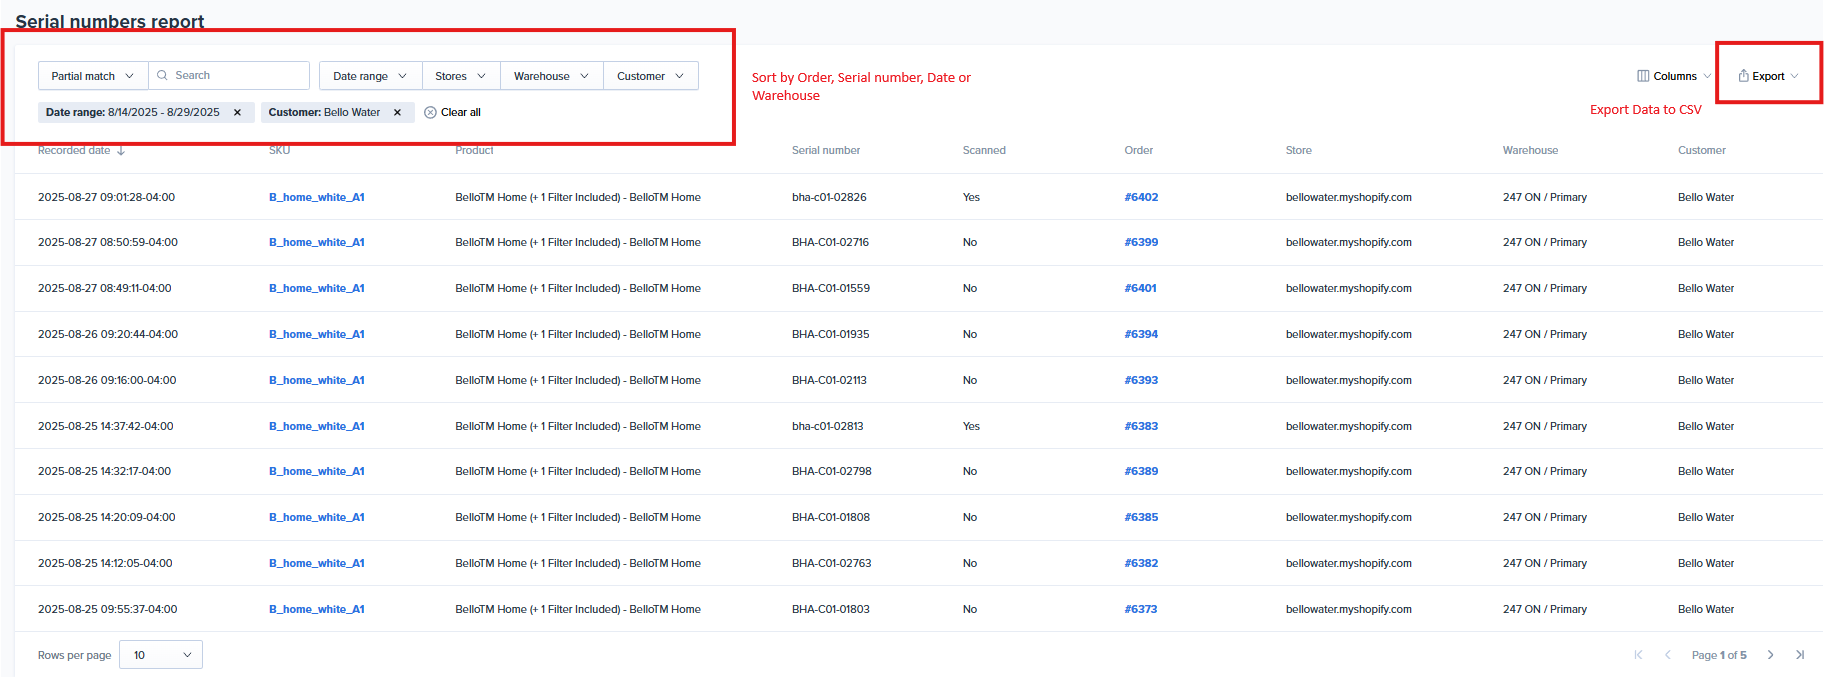1824x677 pixels.
Task: Click serial number bha-c01-02813
Action: pyautogui.click(x=827, y=426)
